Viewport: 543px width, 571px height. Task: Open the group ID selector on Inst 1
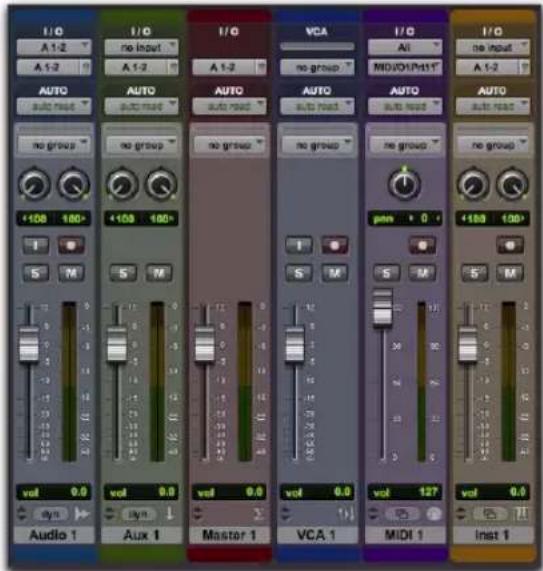[493, 145]
